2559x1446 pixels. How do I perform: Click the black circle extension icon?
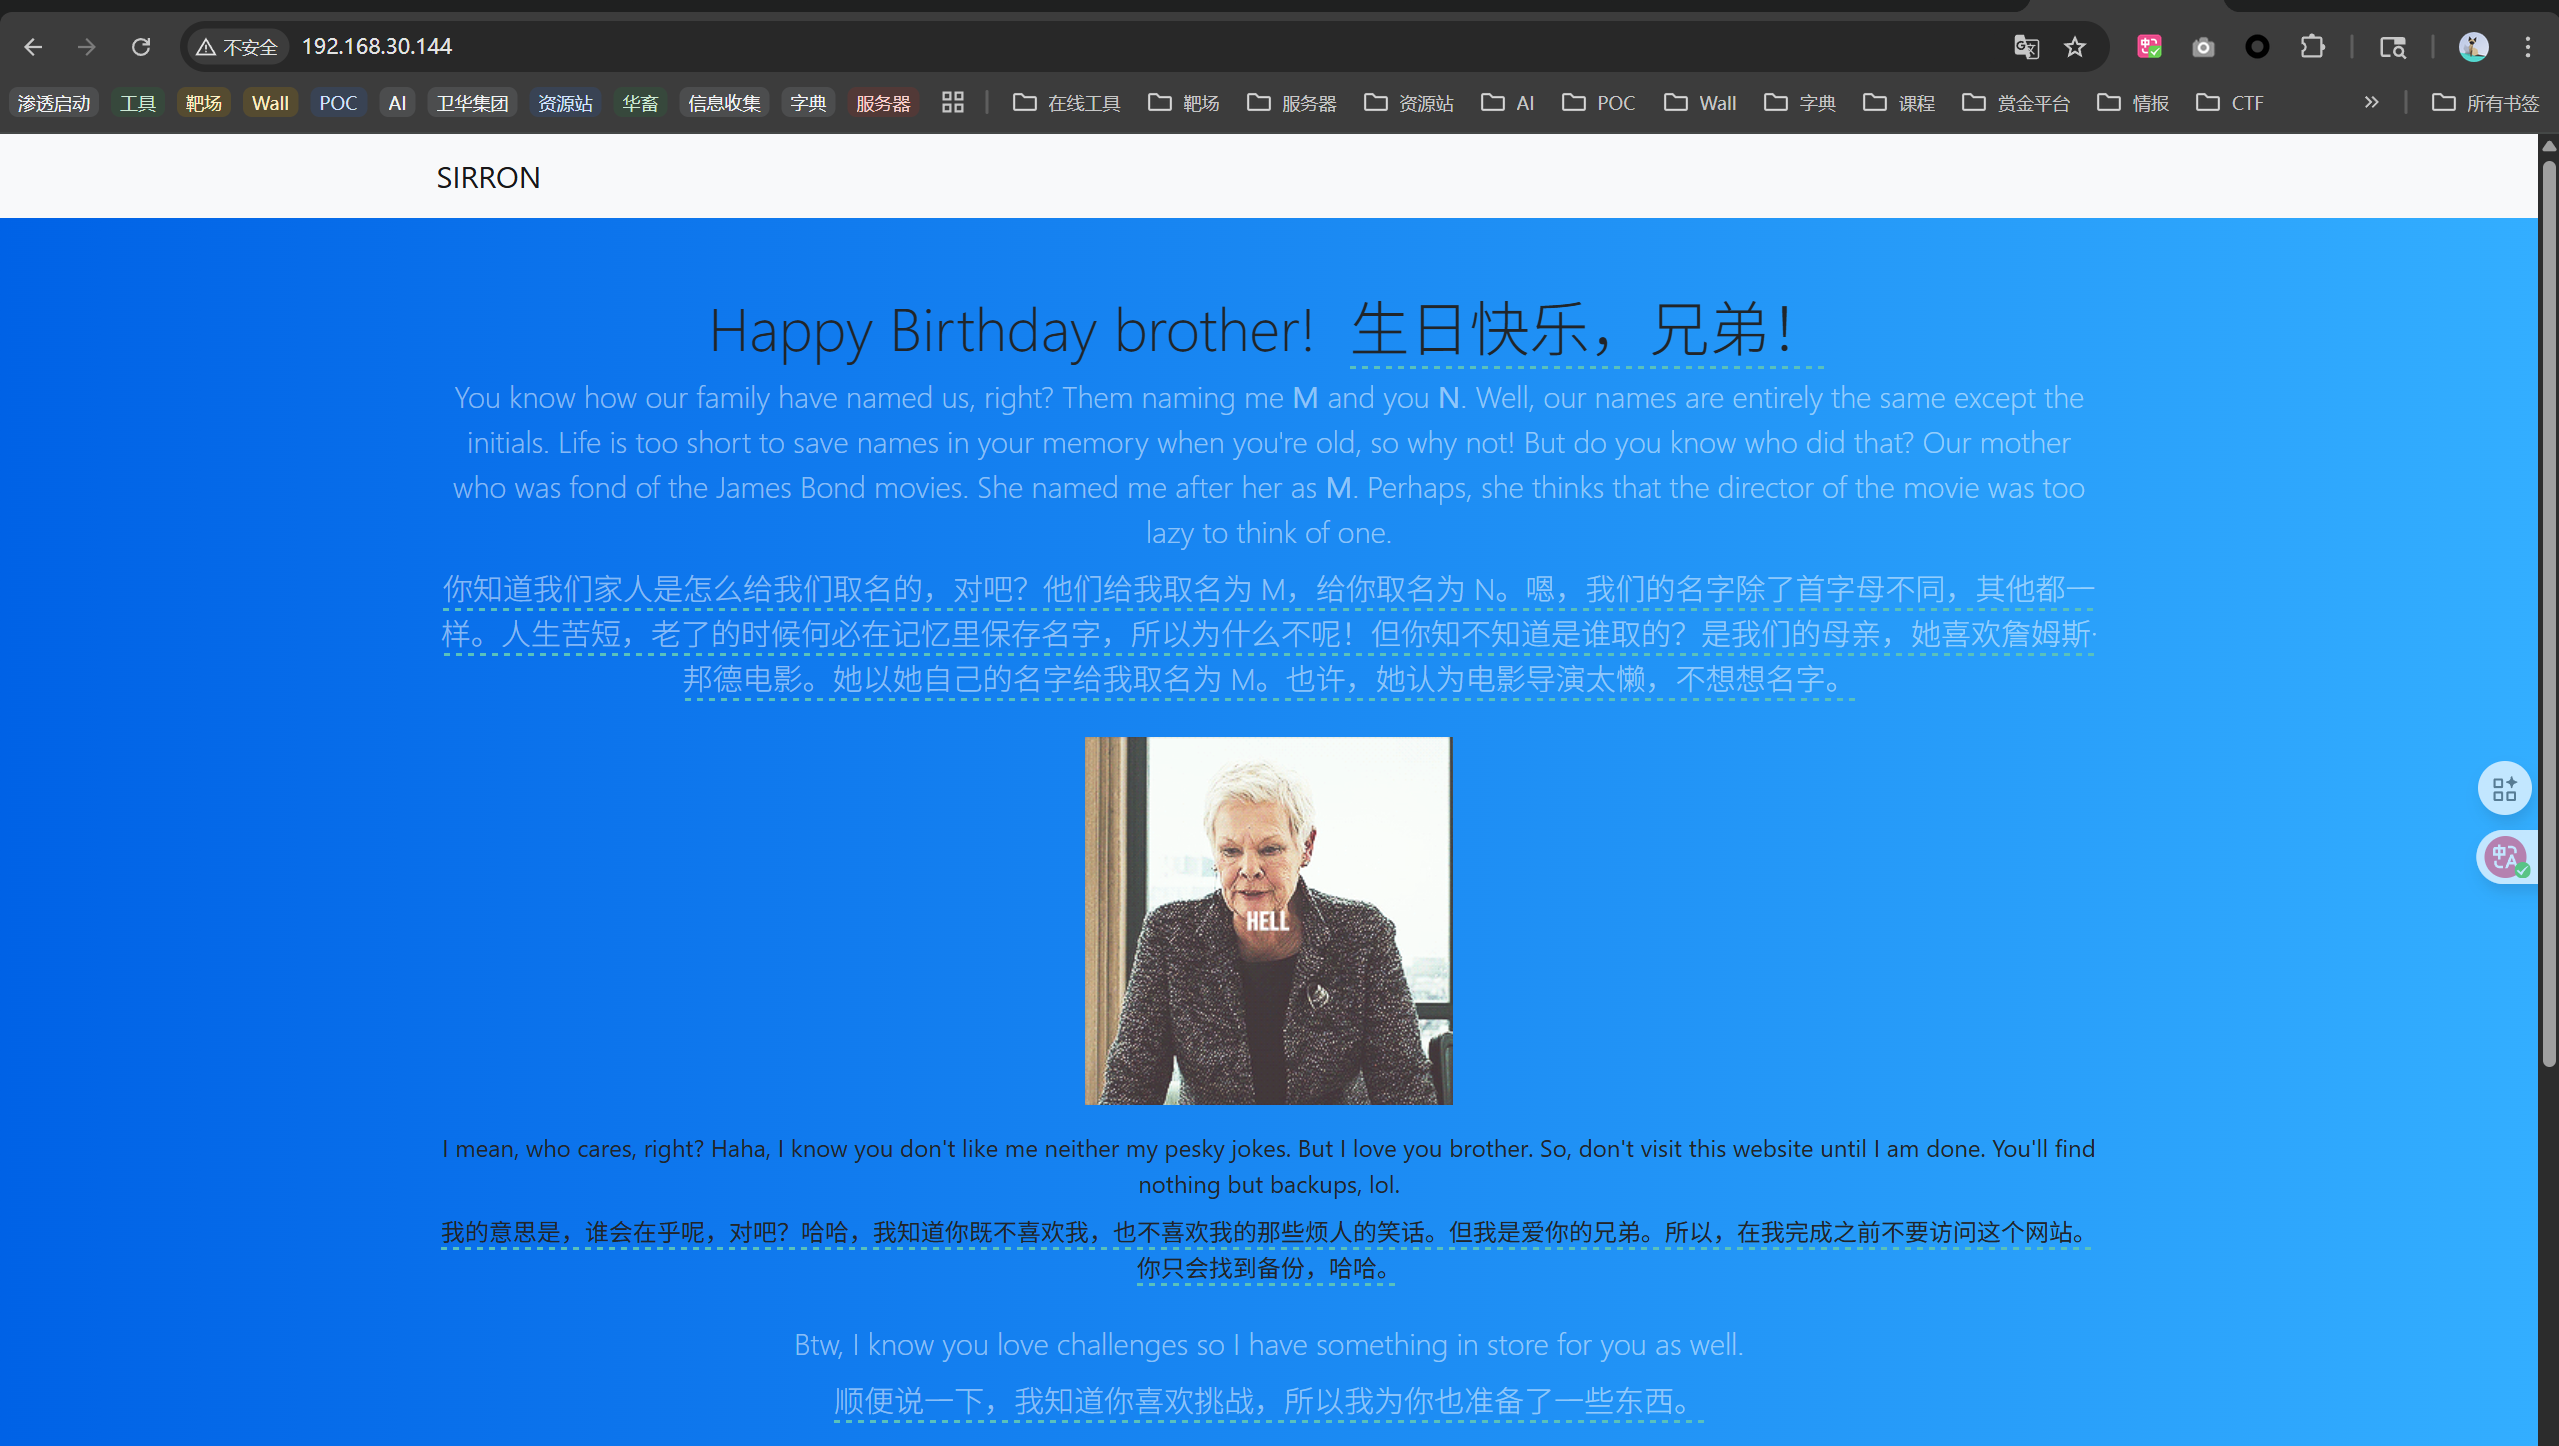coord(2257,47)
